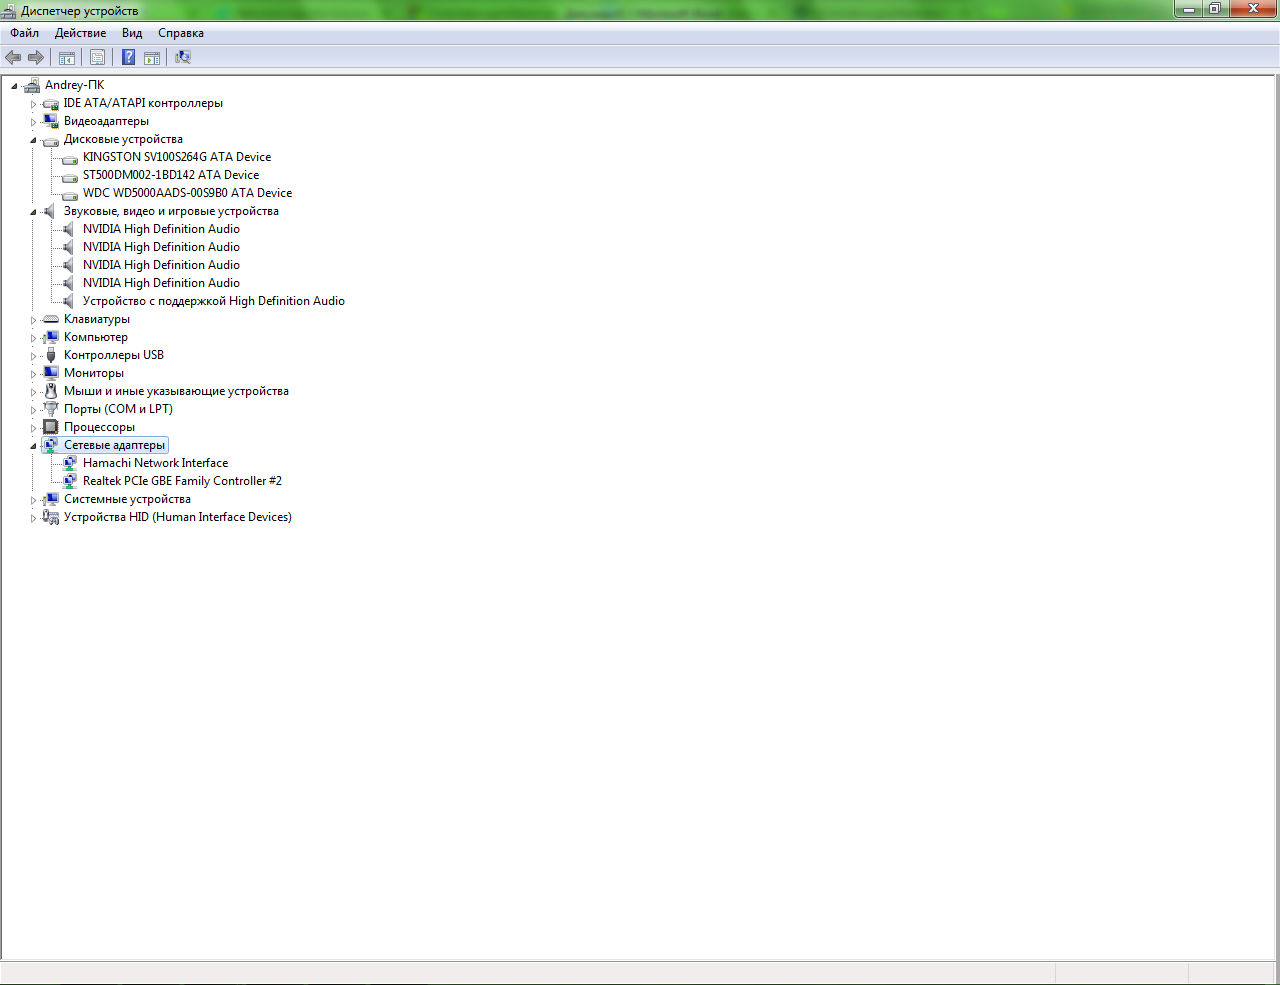This screenshot has width=1280, height=985.
Task: Open the Вид menu
Action: [x=132, y=33]
